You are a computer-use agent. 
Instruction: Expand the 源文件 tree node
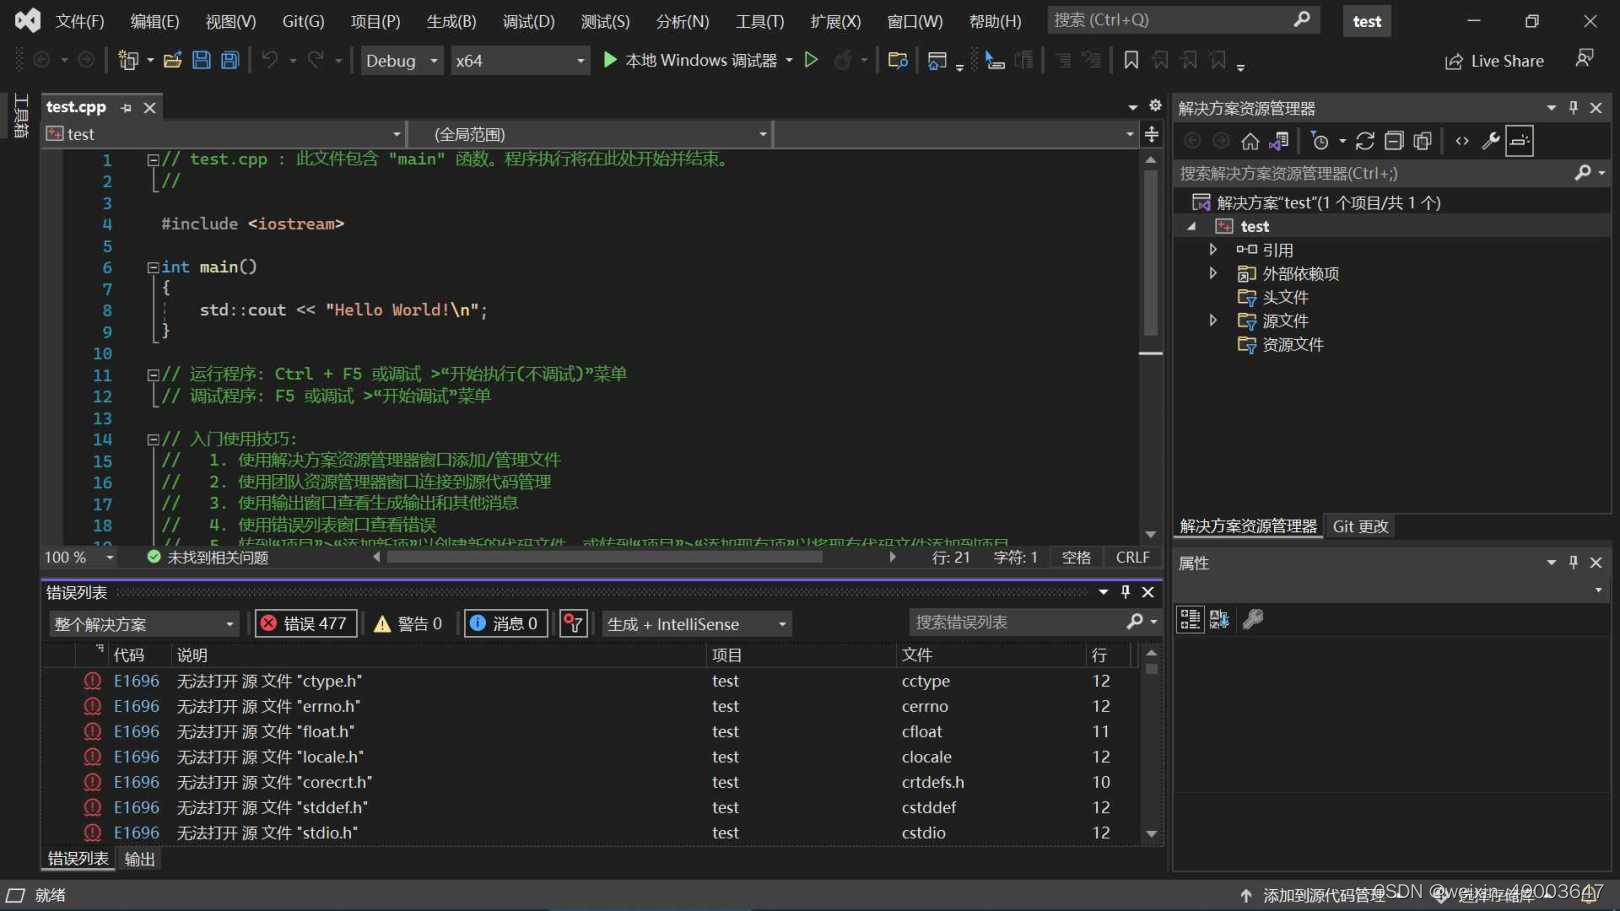[1212, 320]
